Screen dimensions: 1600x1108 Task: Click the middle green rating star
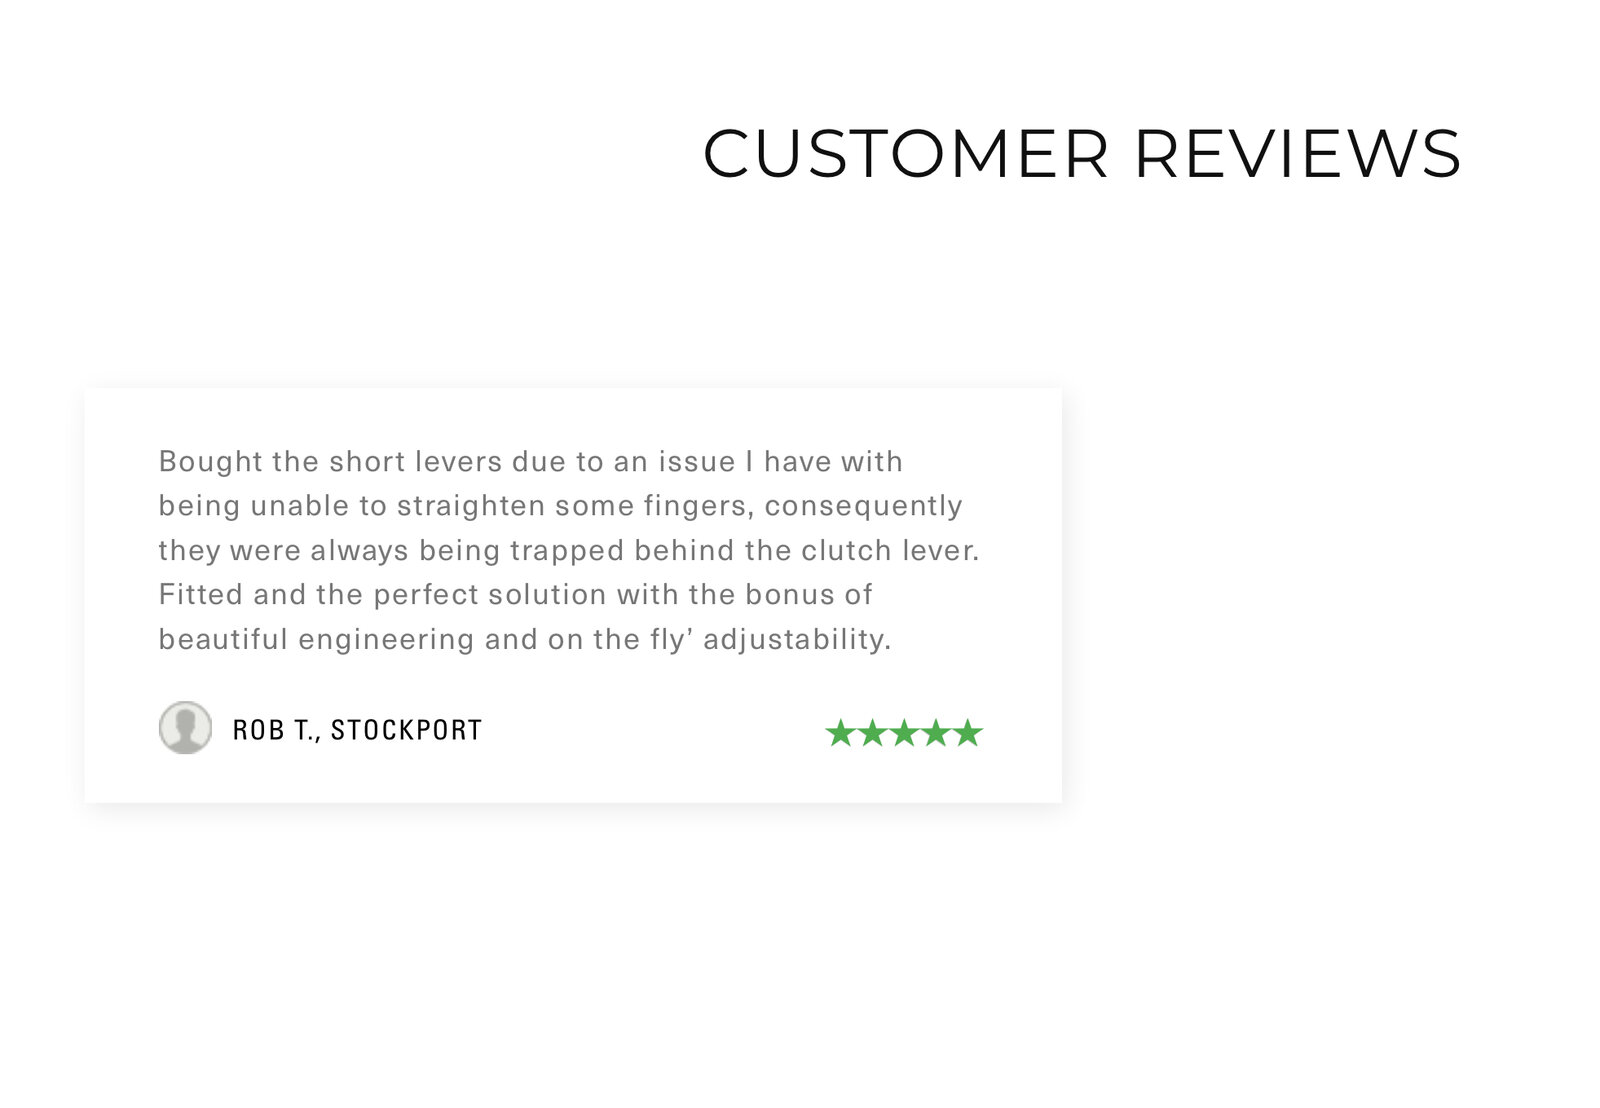tap(904, 733)
